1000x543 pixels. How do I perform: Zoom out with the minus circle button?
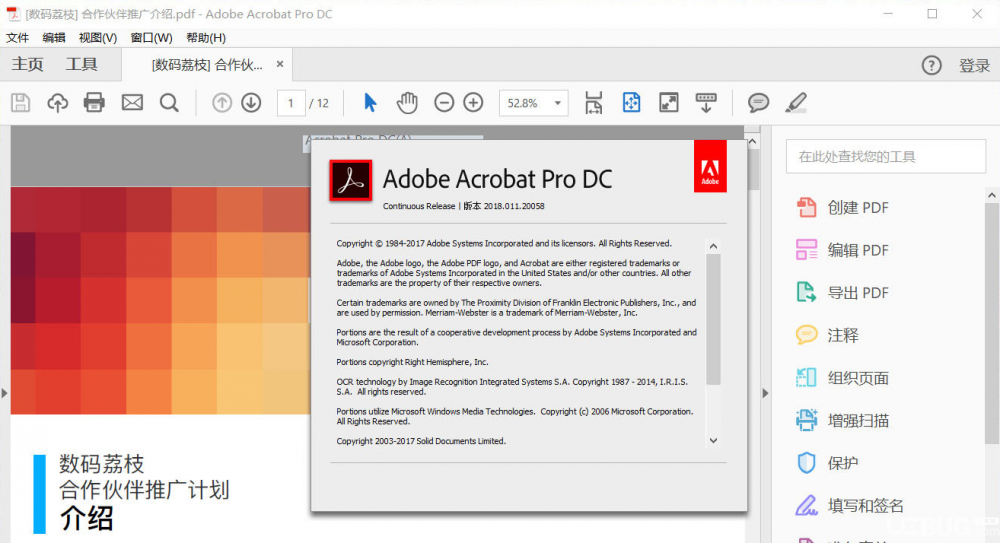(444, 103)
